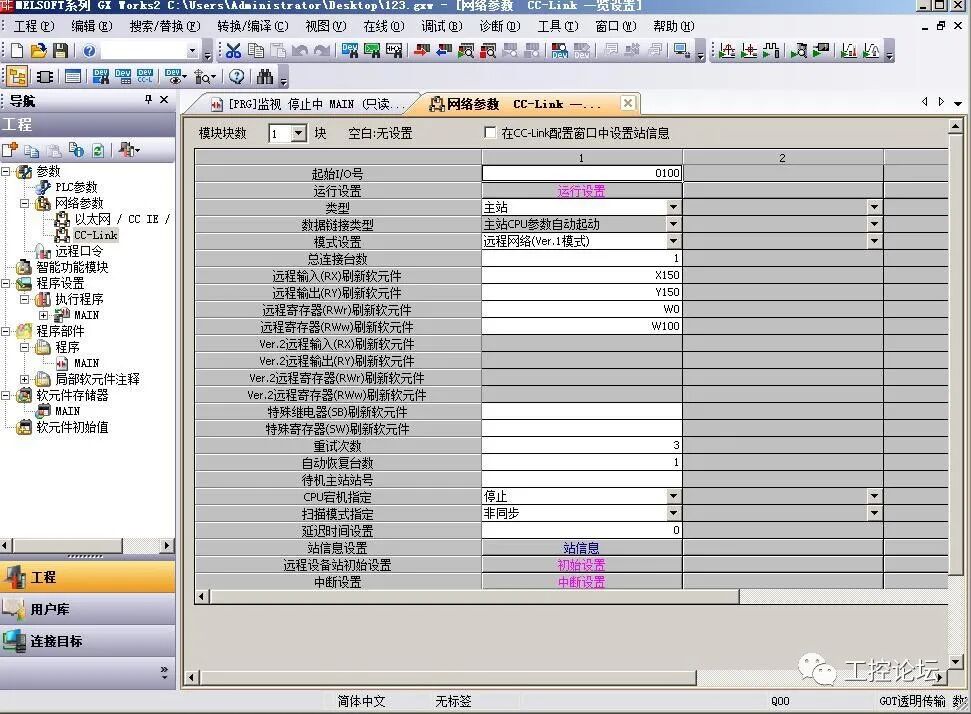Open the 数据链接类型 dropdown
Image resolution: width=971 pixels, height=714 pixels.
[x=673, y=224]
